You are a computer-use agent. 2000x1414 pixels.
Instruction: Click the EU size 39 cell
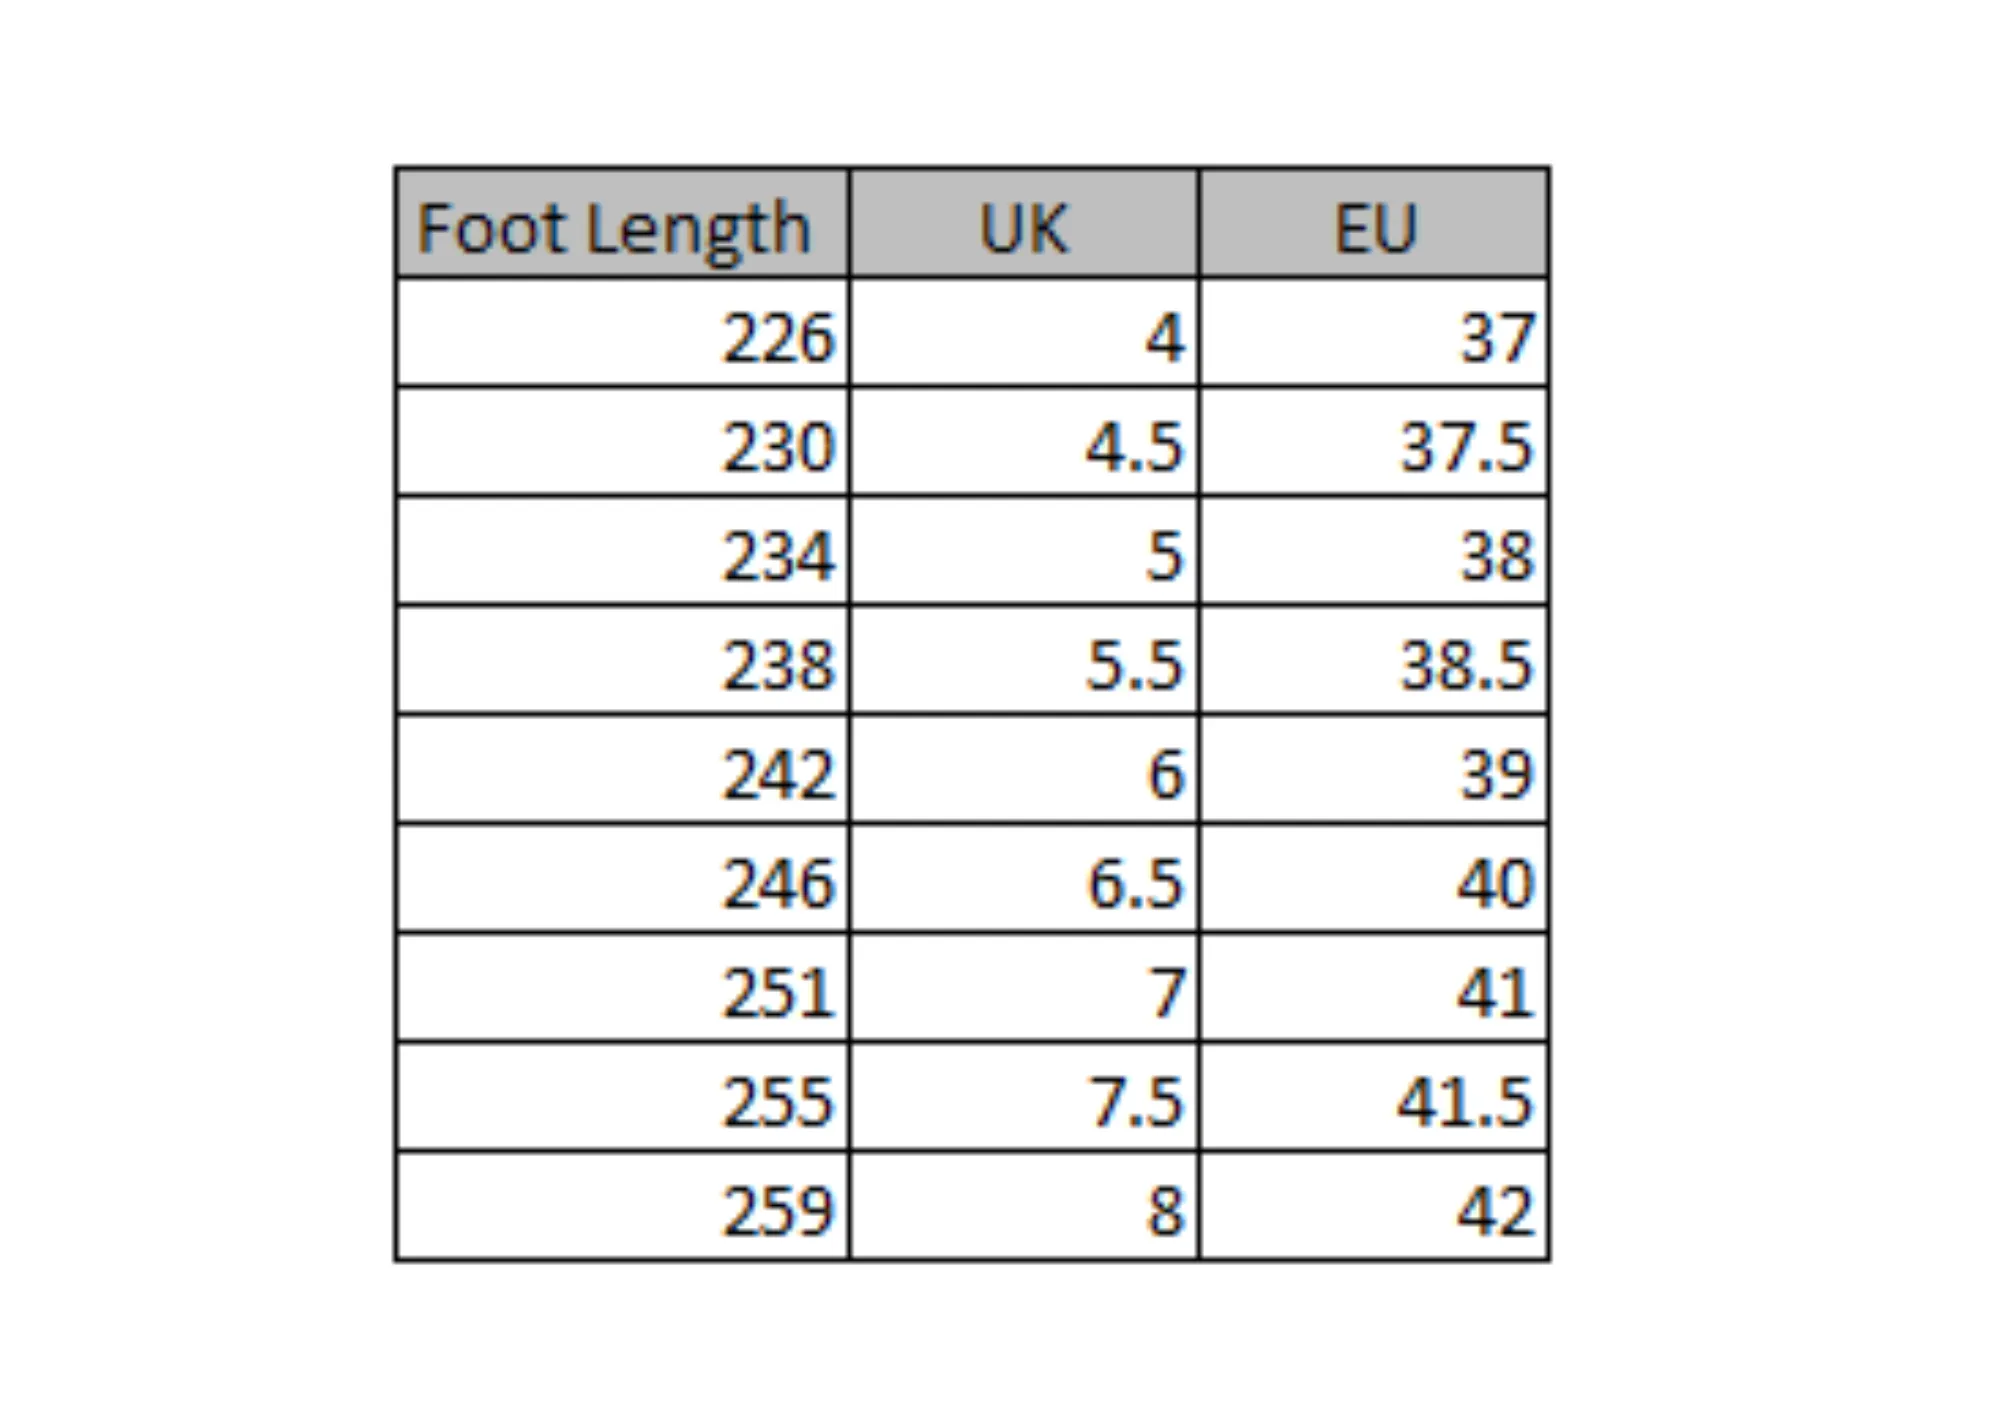coord(1374,769)
